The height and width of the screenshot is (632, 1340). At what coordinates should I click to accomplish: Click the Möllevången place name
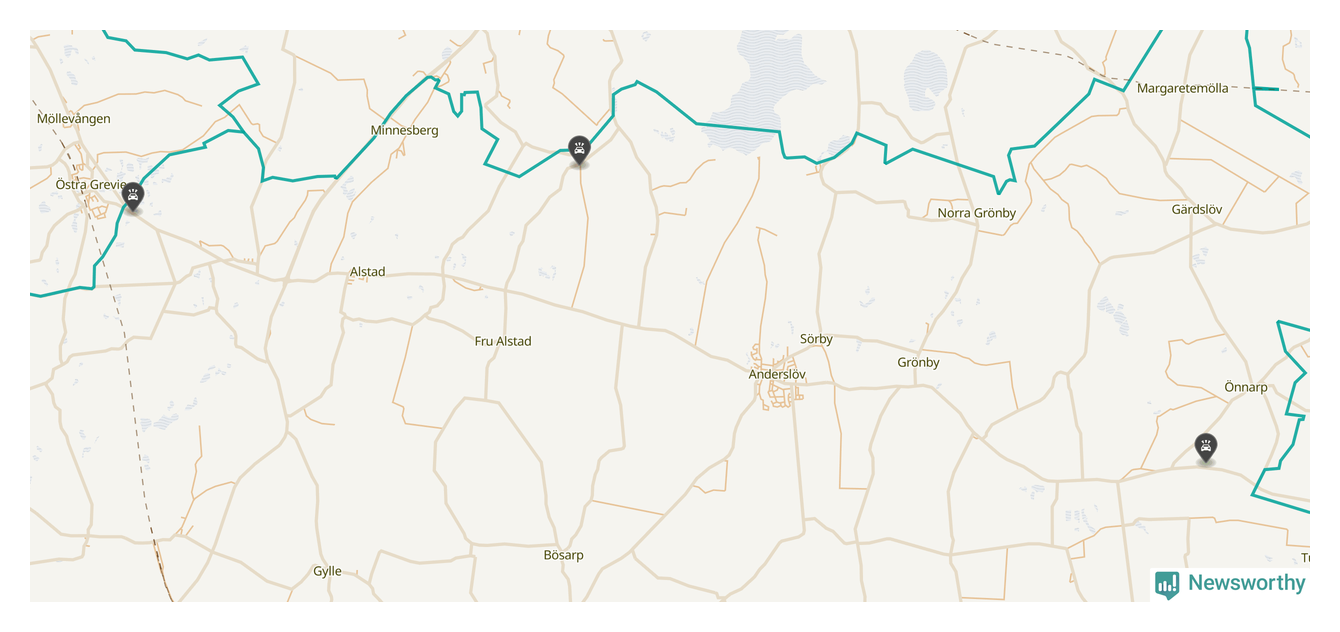[x=74, y=119]
